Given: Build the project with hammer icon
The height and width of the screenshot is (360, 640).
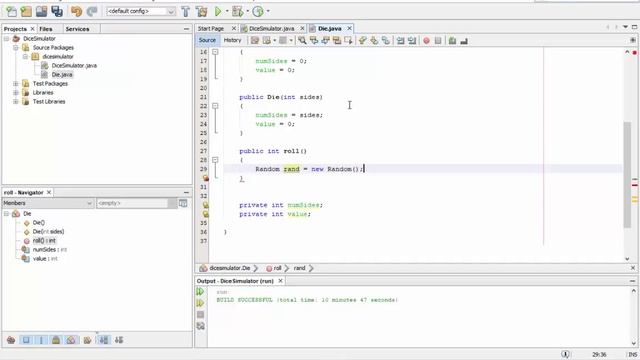Looking at the screenshot, I should [x=186, y=11].
